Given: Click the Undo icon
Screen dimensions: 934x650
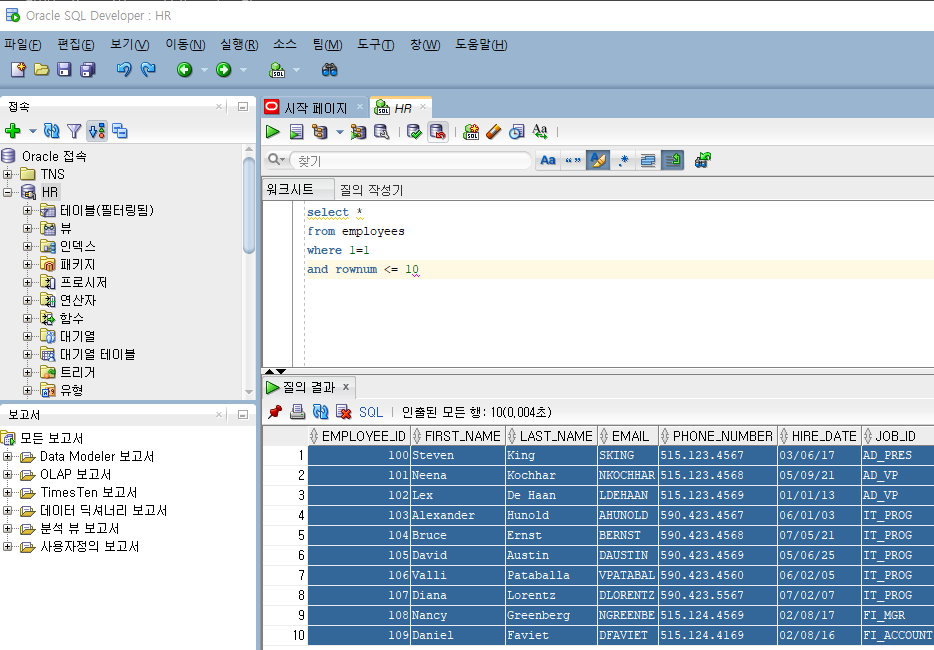Looking at the screenshot, I should click(124, 70).
